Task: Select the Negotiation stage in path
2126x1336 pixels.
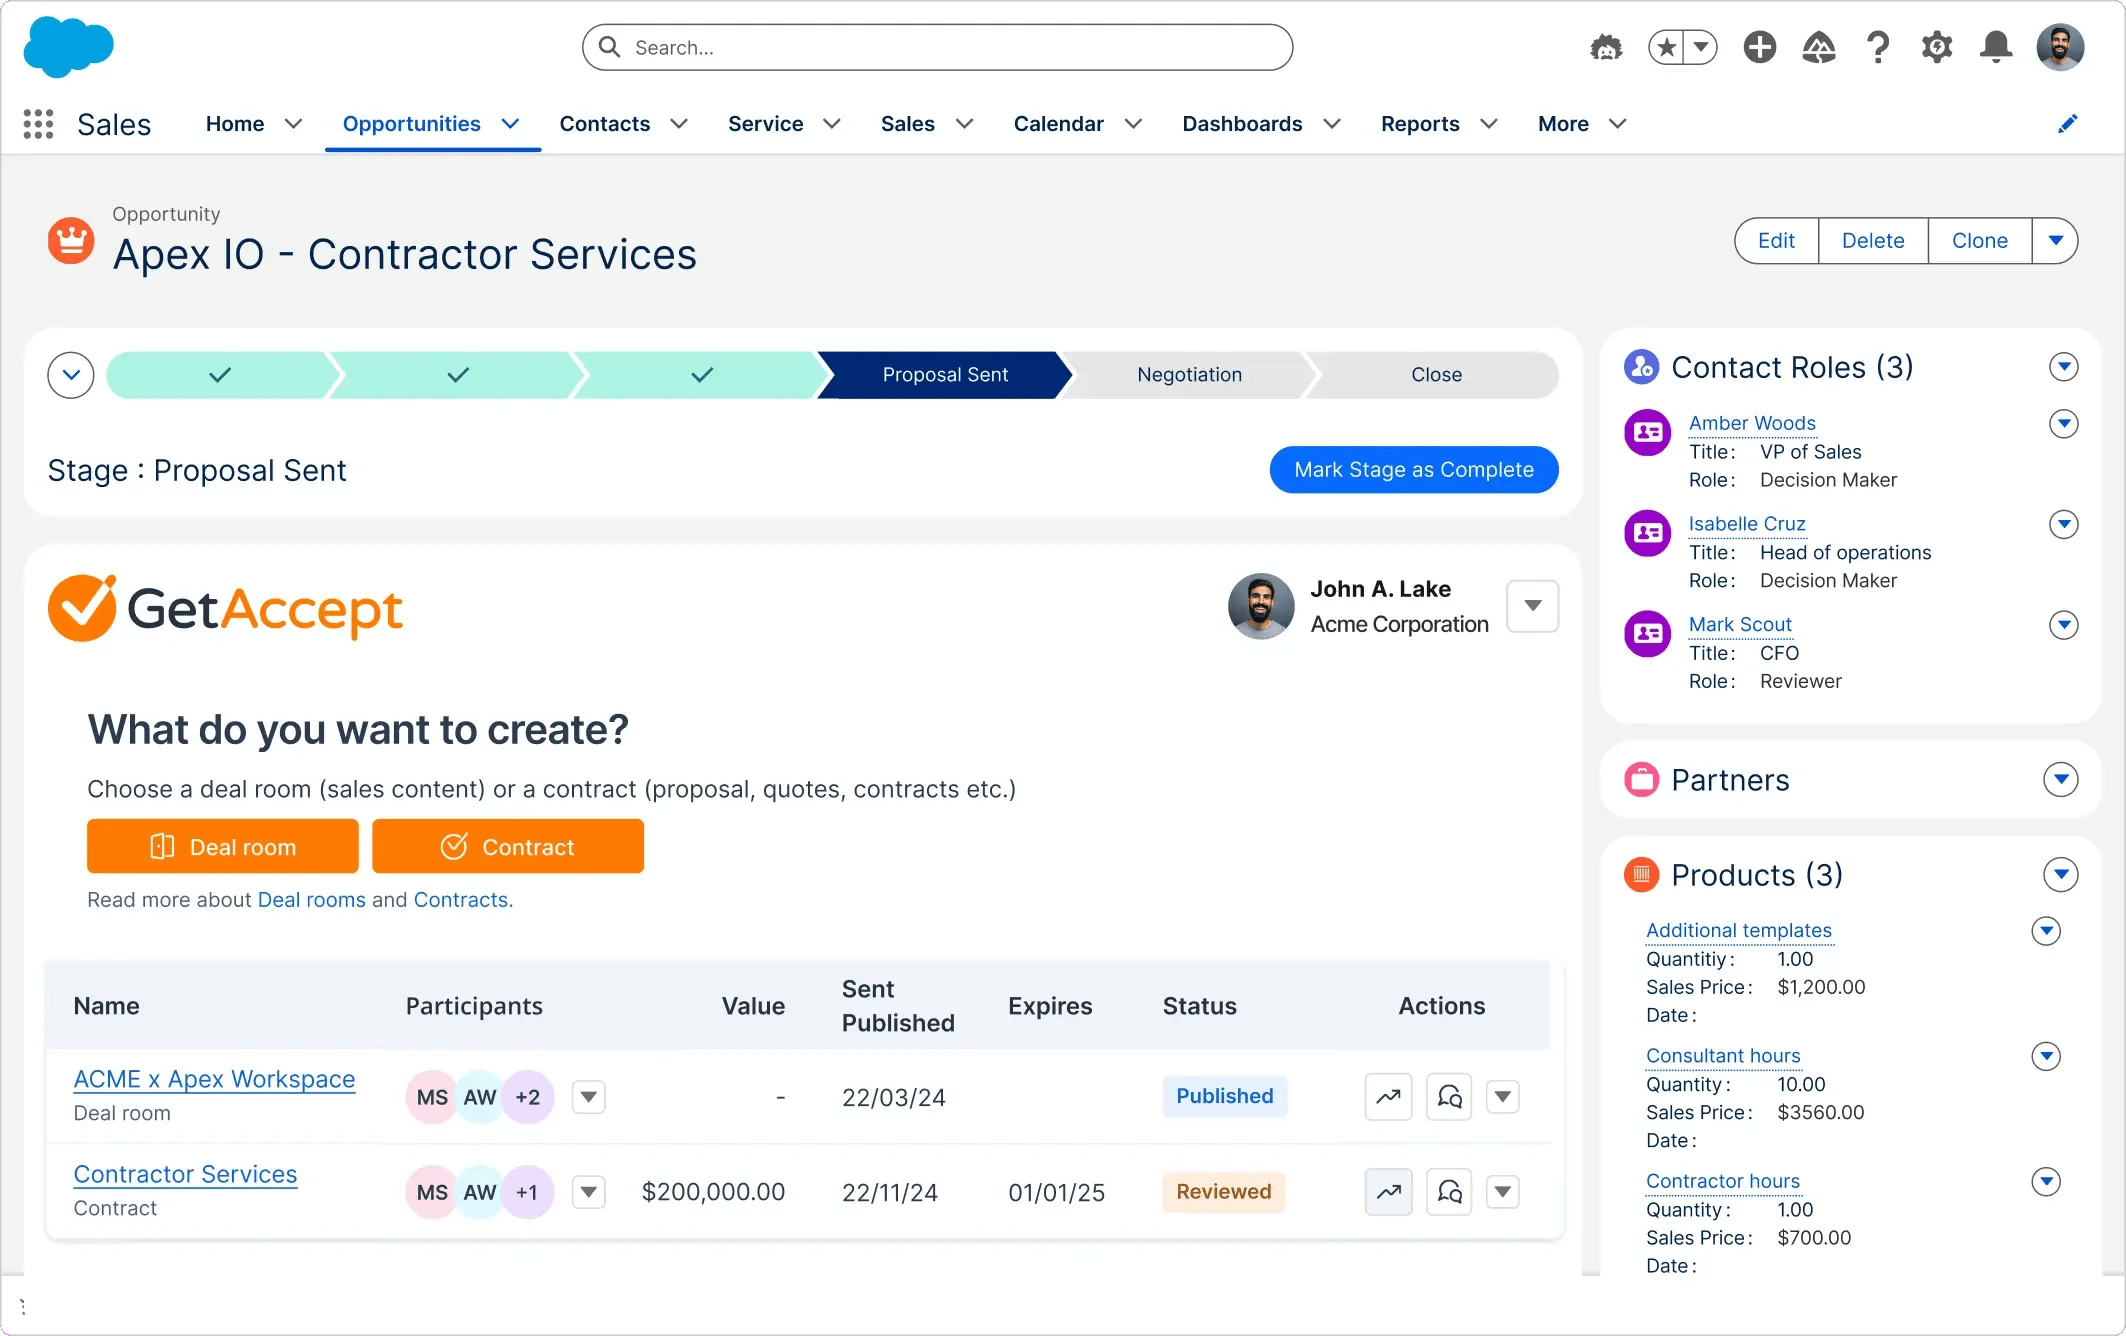Action: point(1189,375)
